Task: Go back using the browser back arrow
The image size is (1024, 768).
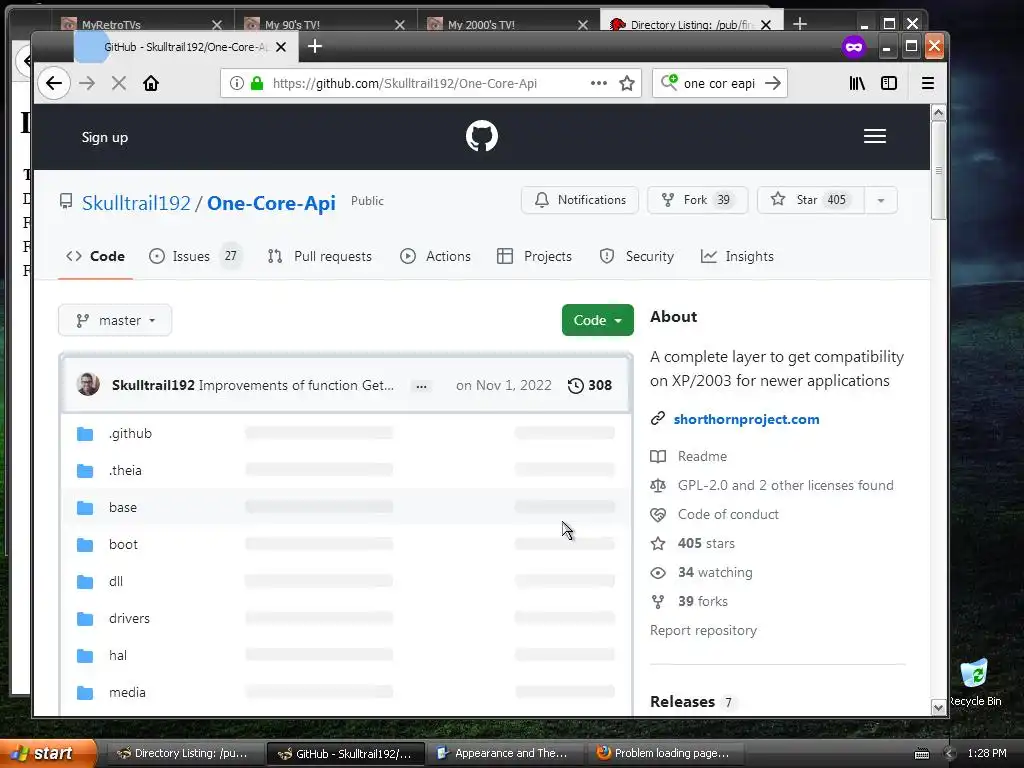Action: pyautogui.click(x=54, y=84)
